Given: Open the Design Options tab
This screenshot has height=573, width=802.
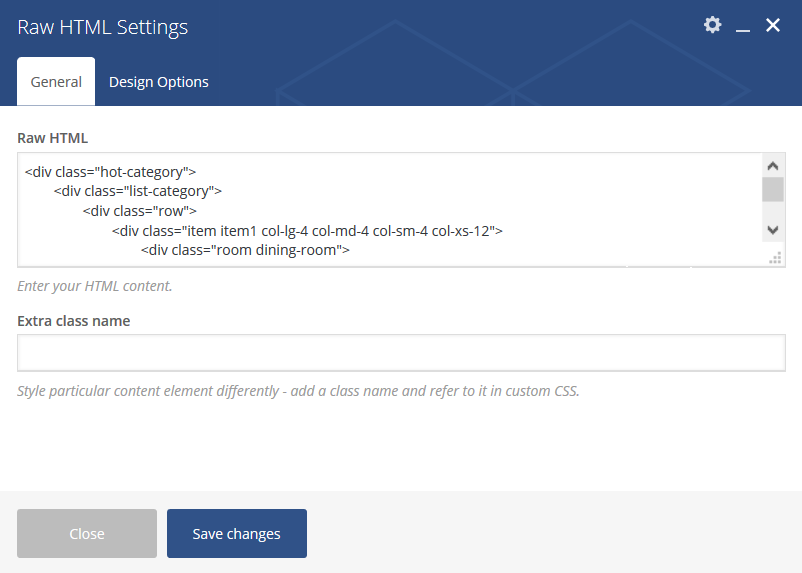Looking at the screenshot, I should pyautogui.click(x=159, y=81).
